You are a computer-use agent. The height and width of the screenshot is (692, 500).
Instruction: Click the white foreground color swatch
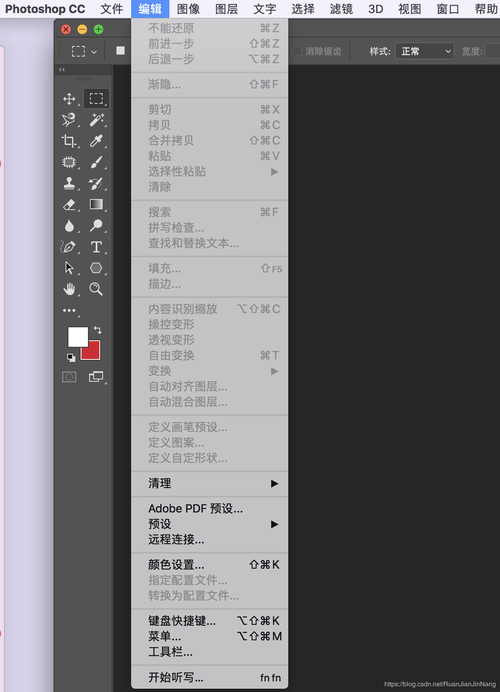click(76, 335)
